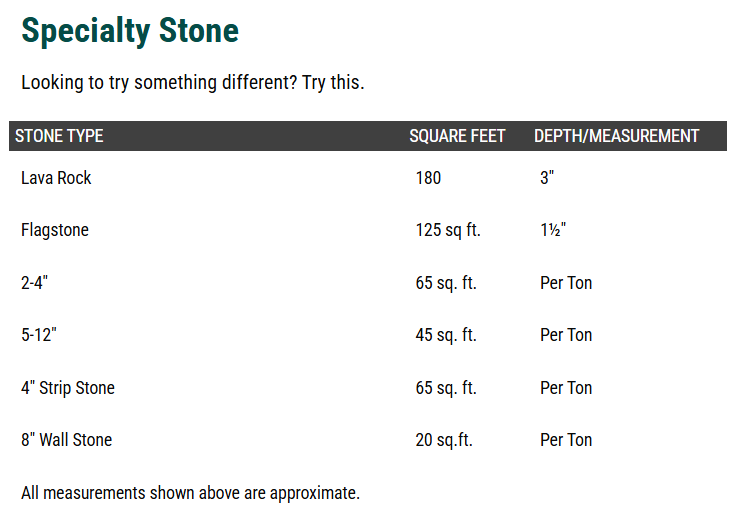Select the 4" Strip Stone cell
Viewport: 756px width, 526px height.
[x=68, y=388]
